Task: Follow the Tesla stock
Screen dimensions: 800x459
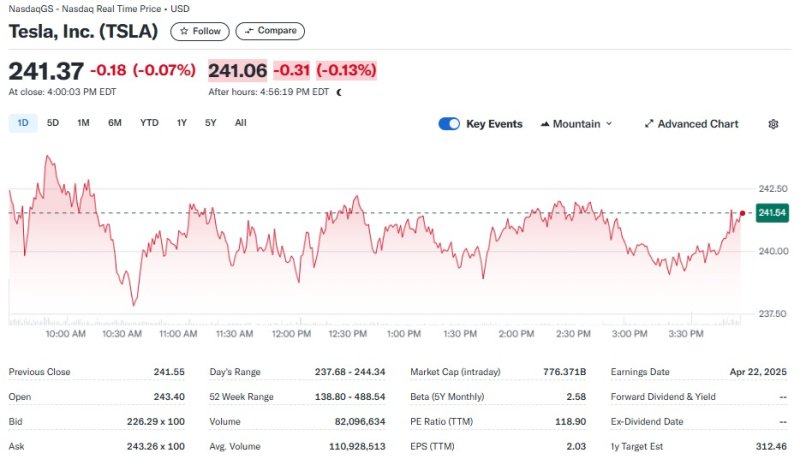Action: (200, 31)
